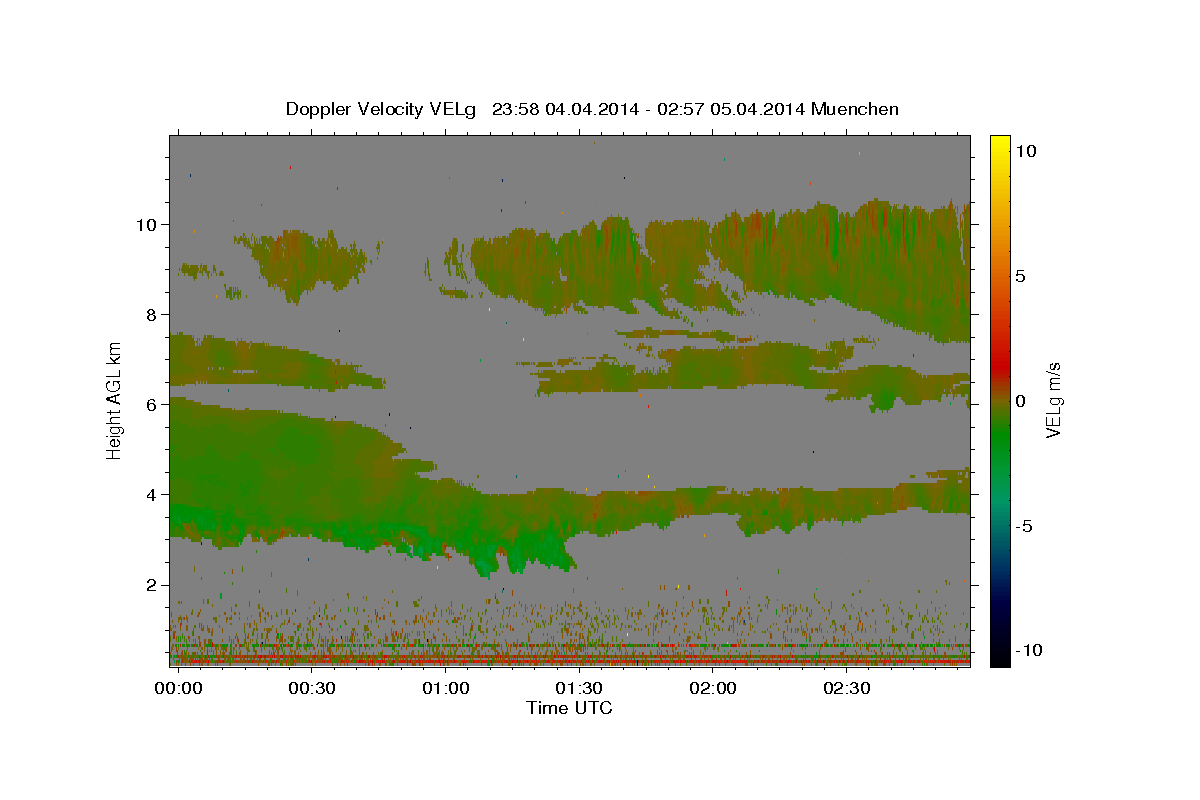Screen dimensions: 1200x800
Task: Click the colorbar value '5' on the right
Action: 1020,276
